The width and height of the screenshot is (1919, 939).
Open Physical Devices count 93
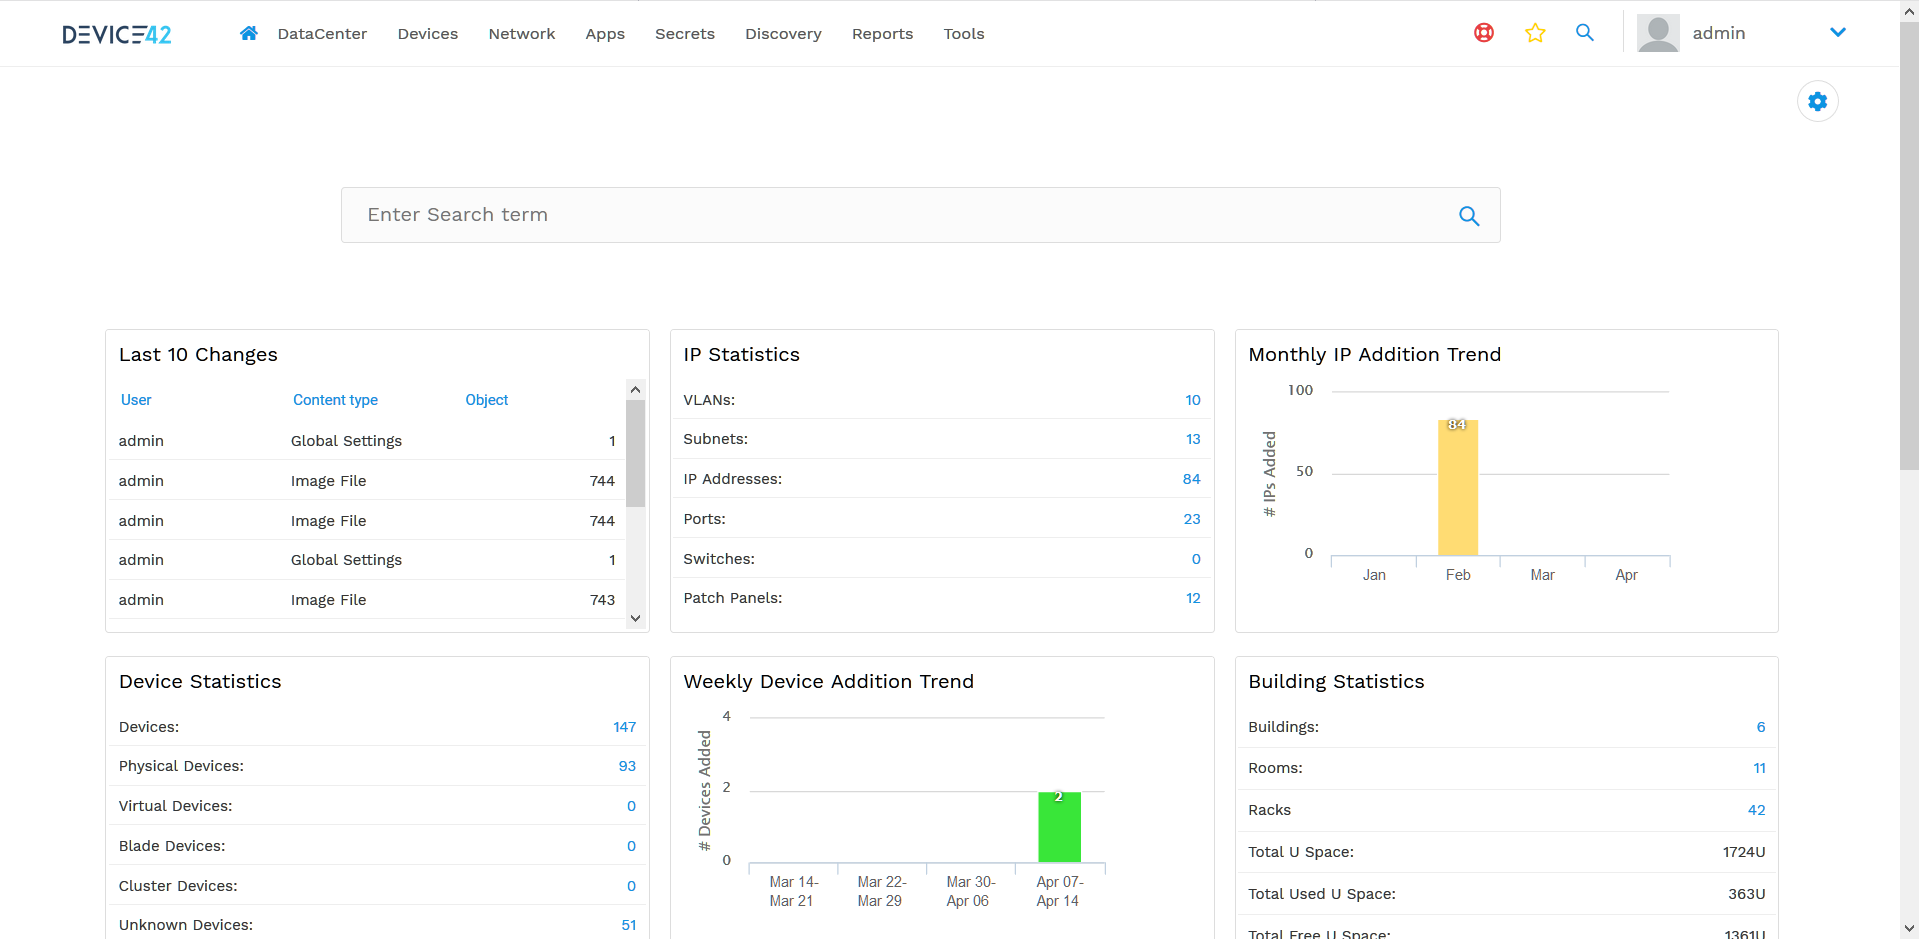click(627, 766)
